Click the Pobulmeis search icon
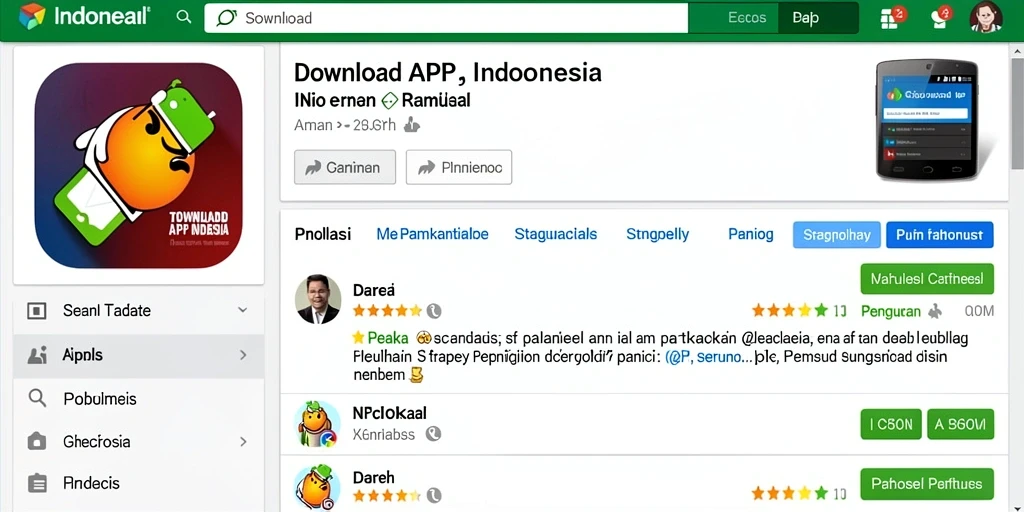The image size is (1024, 512). click(37, 398)
